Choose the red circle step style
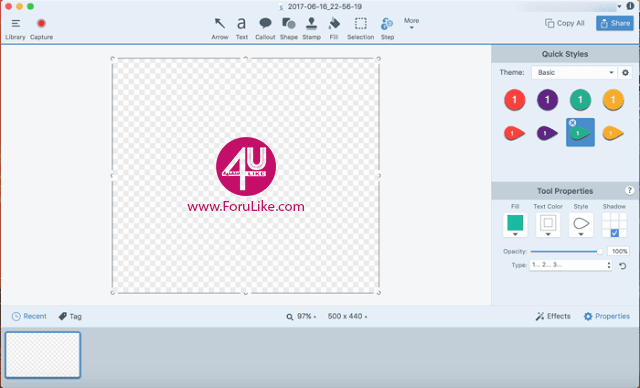The width and height of the screenshot is (640, 388). point(514,100)
